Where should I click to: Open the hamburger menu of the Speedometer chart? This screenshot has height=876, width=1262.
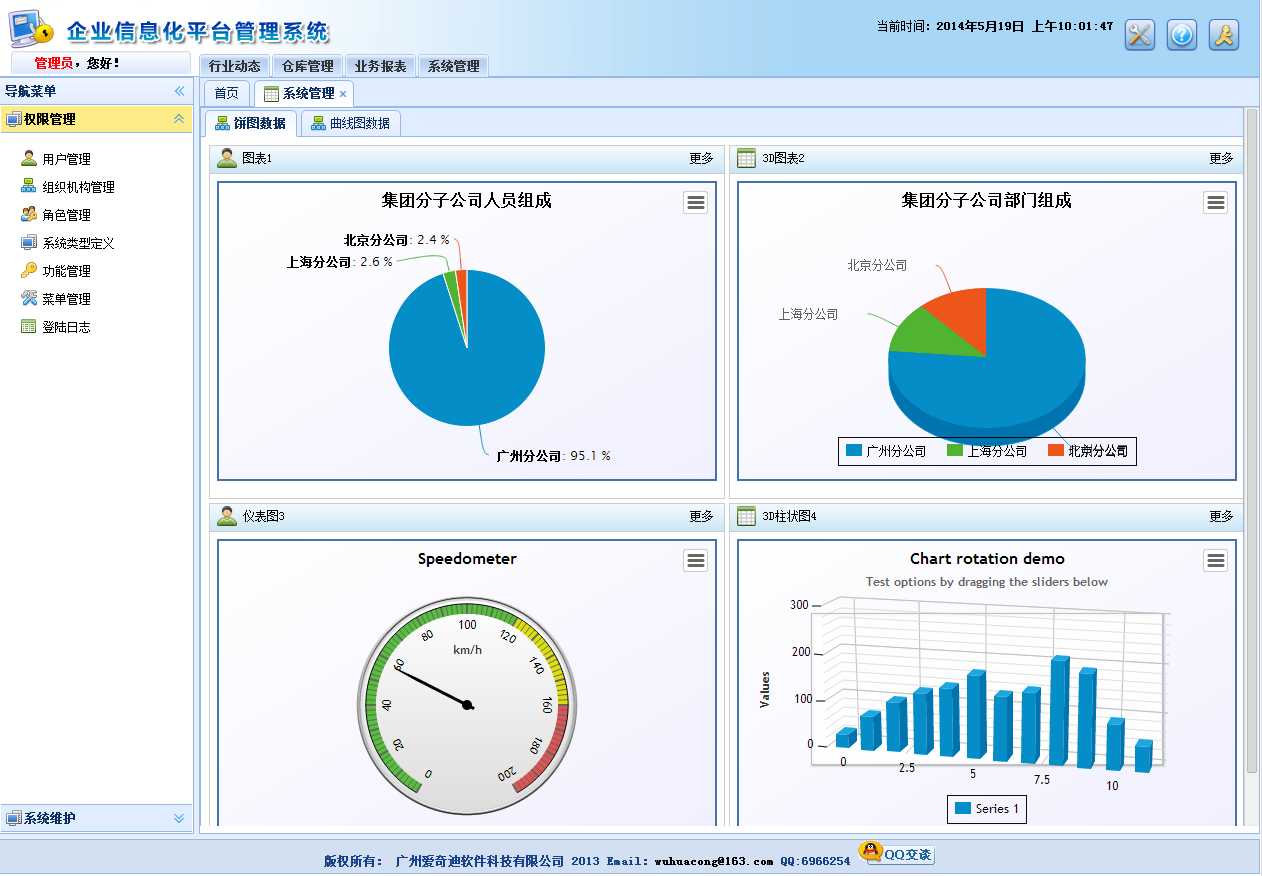point(696,561)
